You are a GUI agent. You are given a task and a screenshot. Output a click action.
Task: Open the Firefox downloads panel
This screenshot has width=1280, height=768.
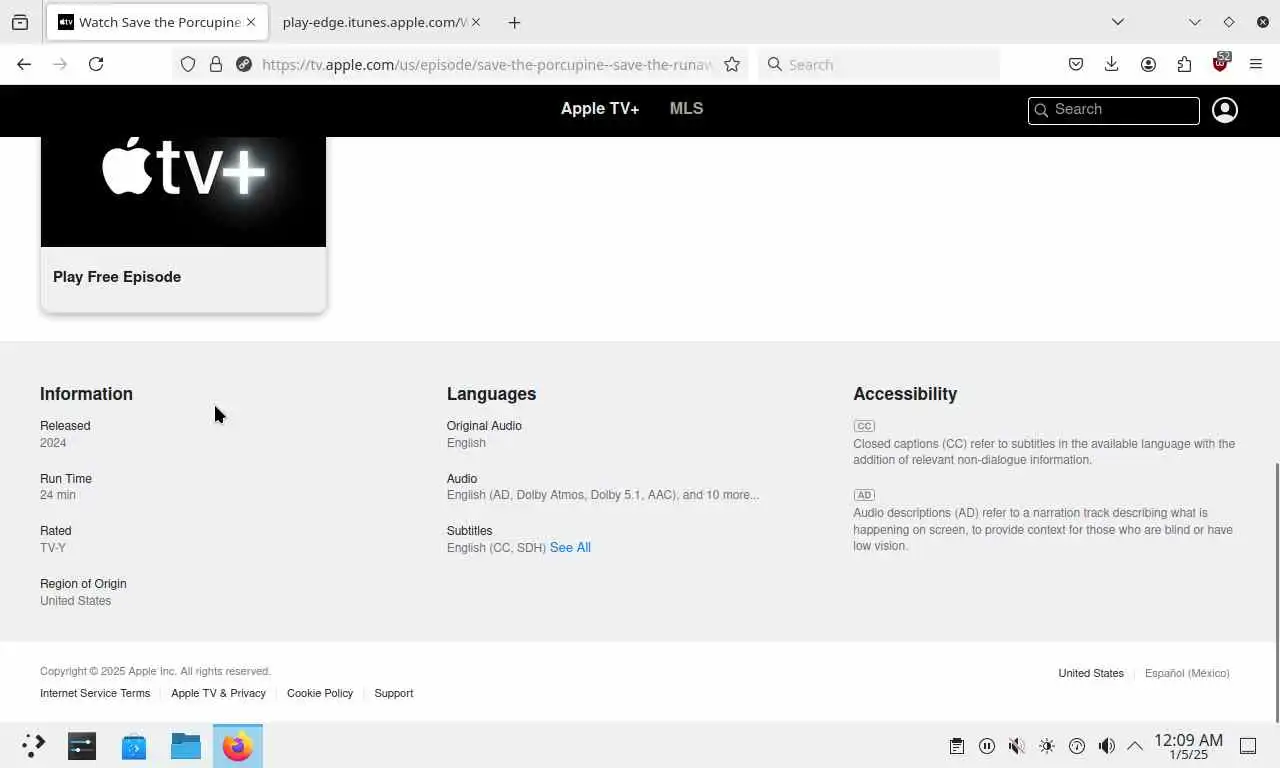pos(1112,64)
